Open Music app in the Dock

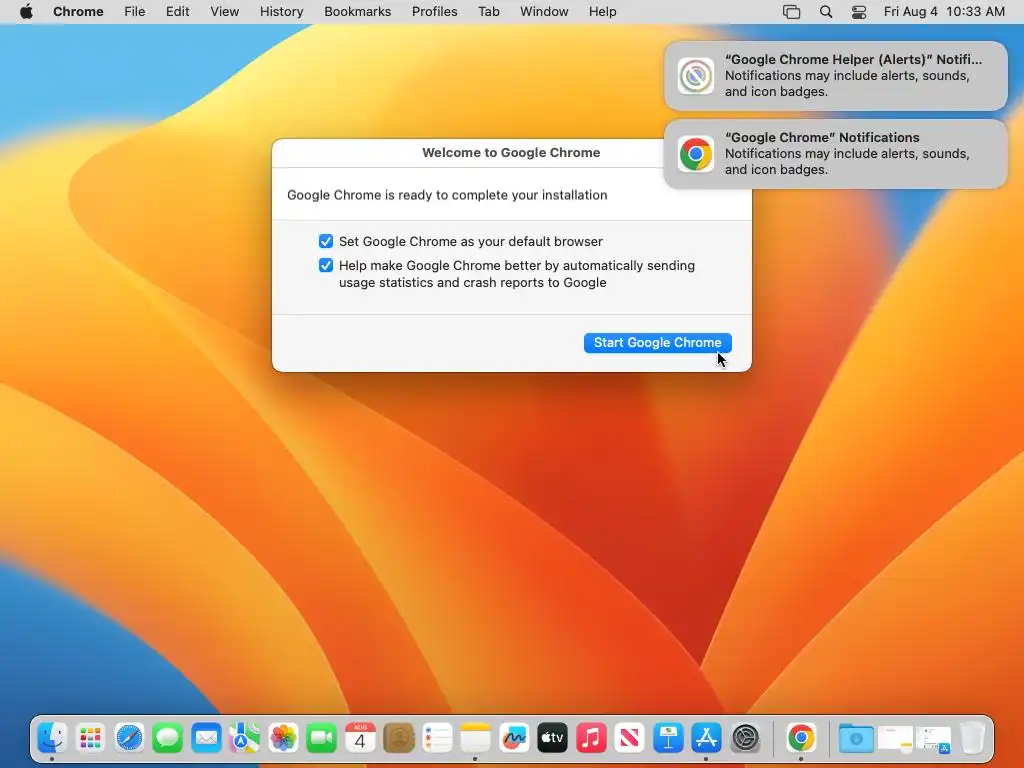[591, 738]
